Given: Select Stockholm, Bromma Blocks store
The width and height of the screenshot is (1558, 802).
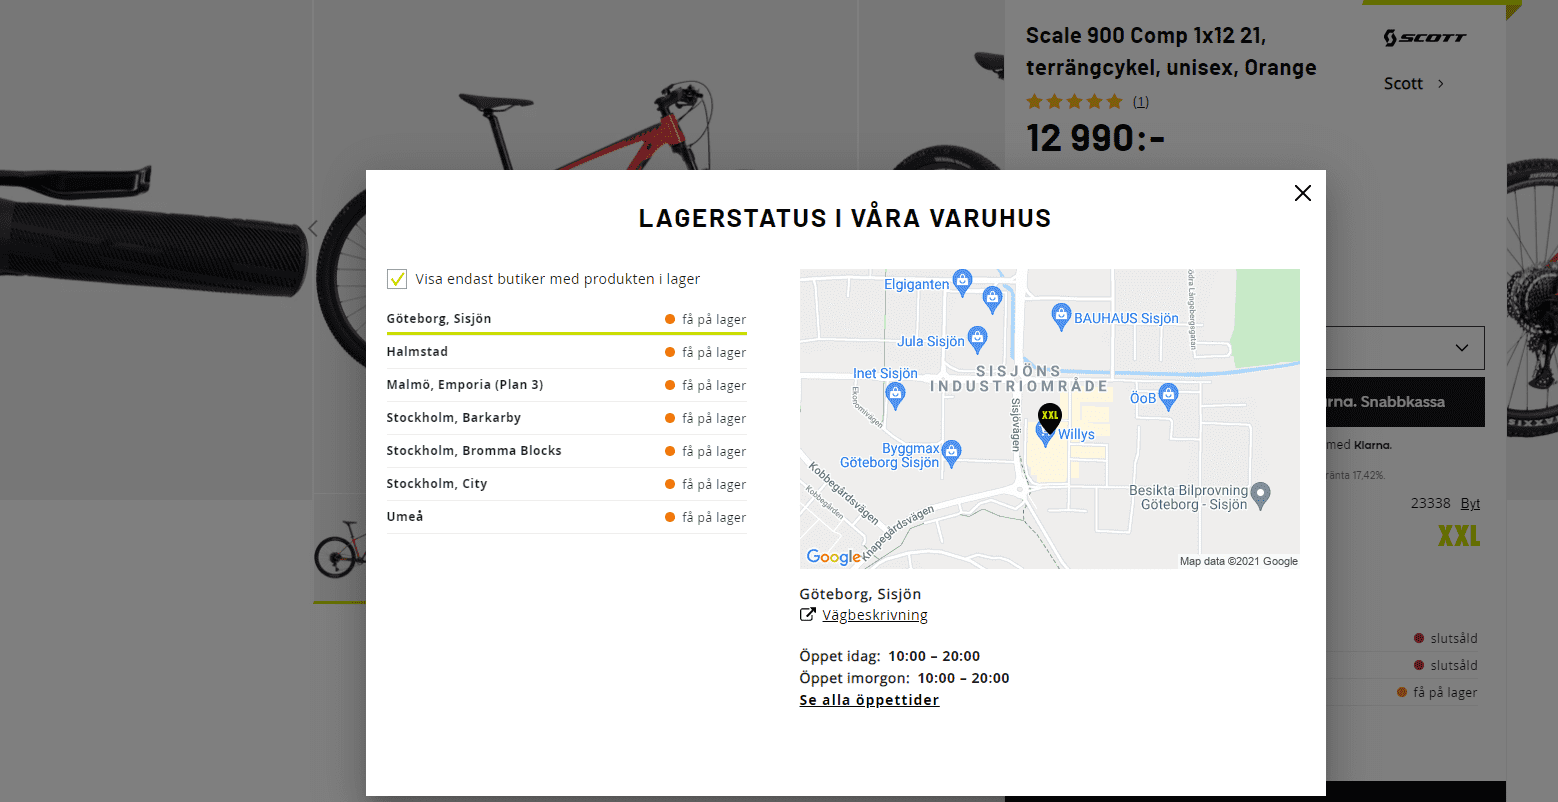Looking at the screenshot, I should click(x=566, y=451).
